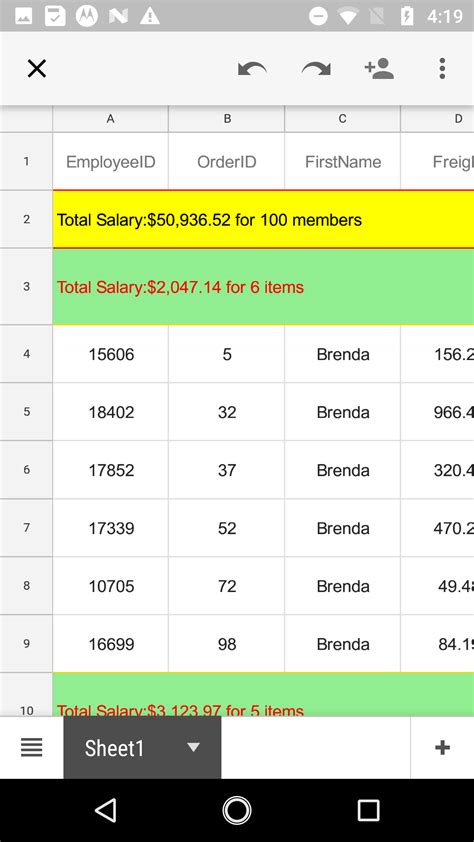
Task: Expand the Sheet1 tab dropdown arrow
Action: pos(193,747)
